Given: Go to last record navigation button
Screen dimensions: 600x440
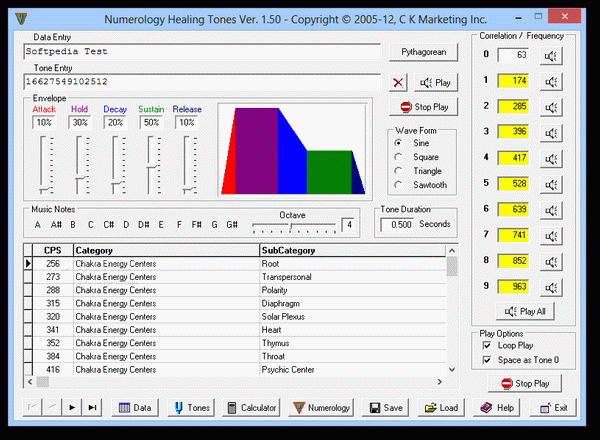Looking at the screenshot, I should (92, 407).
